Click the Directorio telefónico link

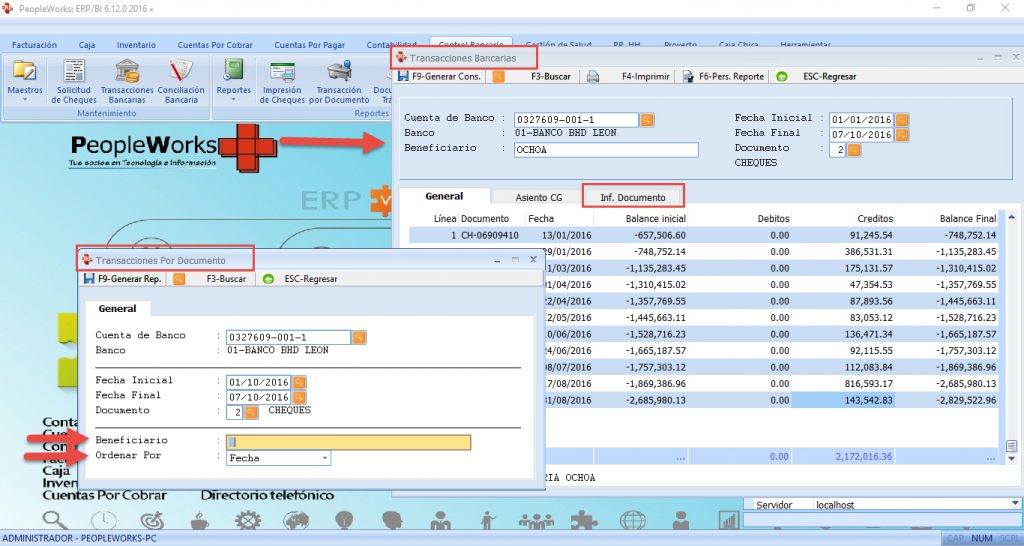point(267,496)
